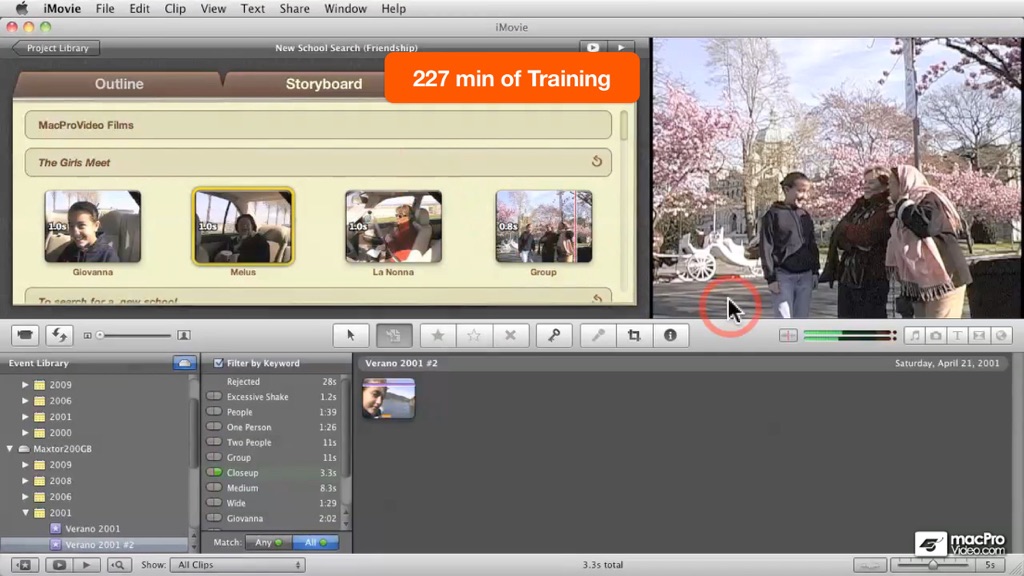This screenshot has height=576, width=1024.
Task: Click the swap events and projects icon
Action: [x=59, y=335]
